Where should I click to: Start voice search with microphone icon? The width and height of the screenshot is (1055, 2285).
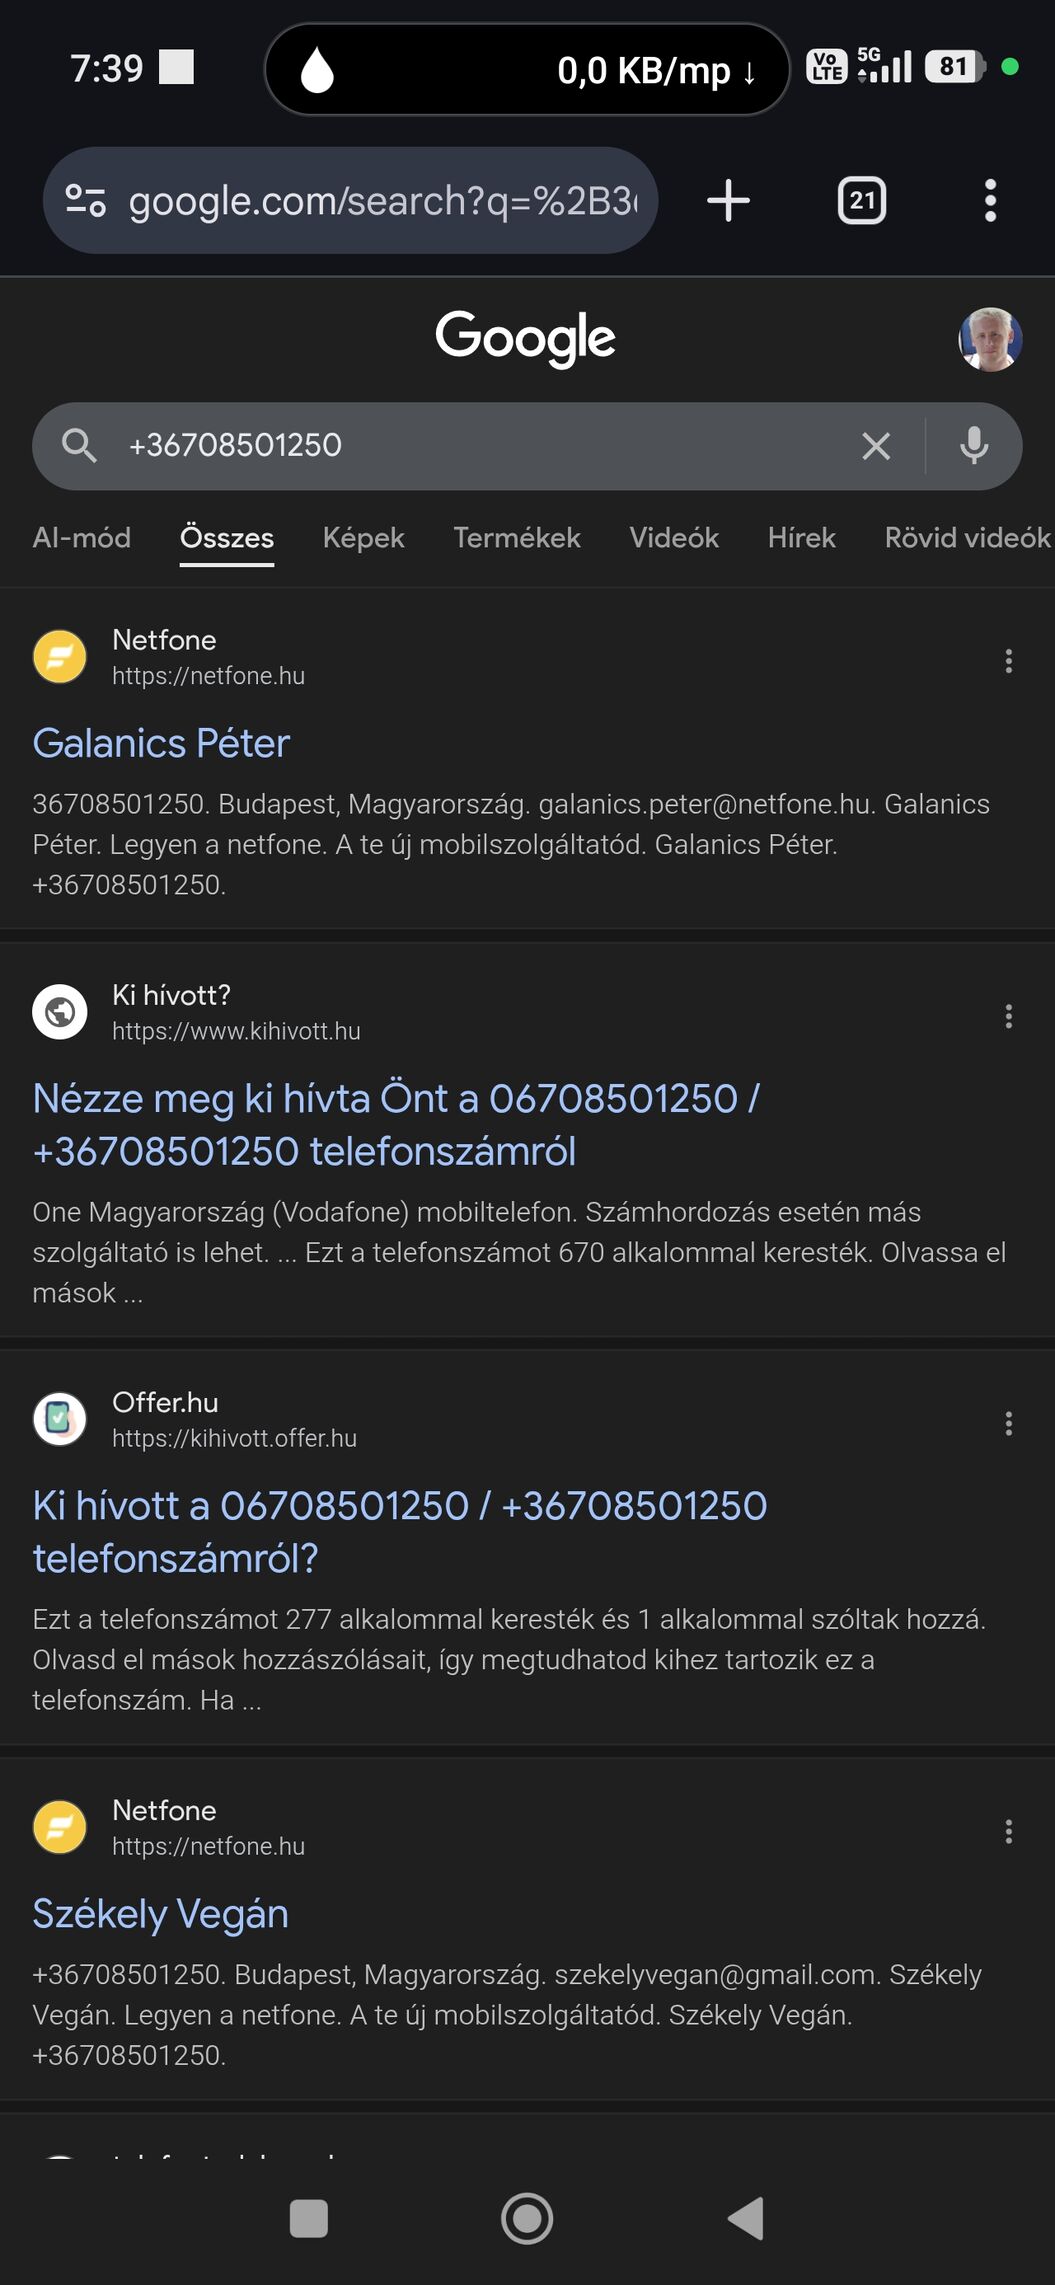[x=974, y=446]
